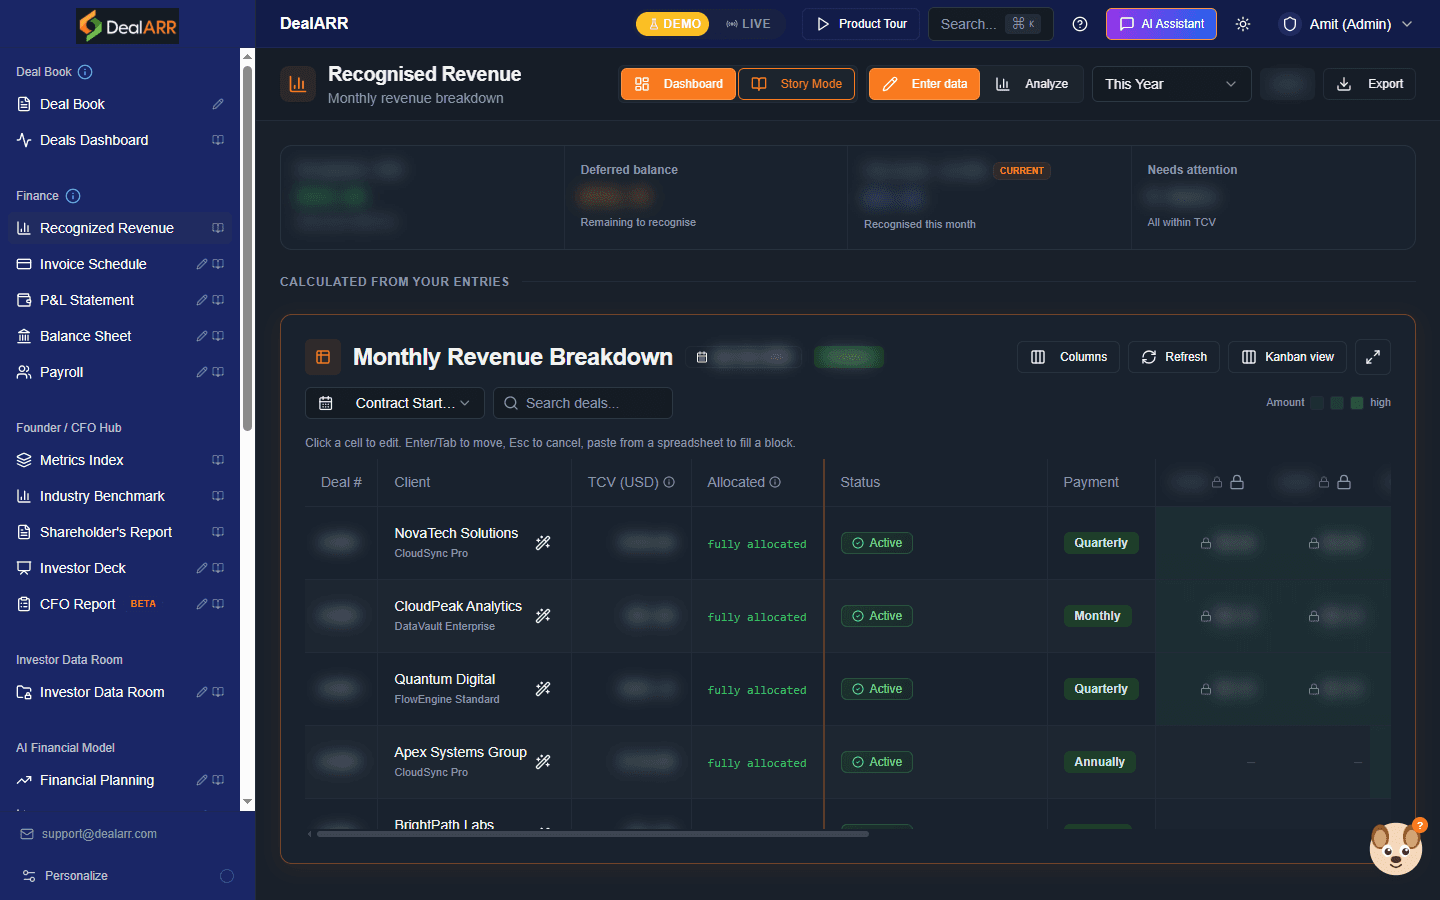
Task: Click the Columns button
Action: pos(1069,357)
